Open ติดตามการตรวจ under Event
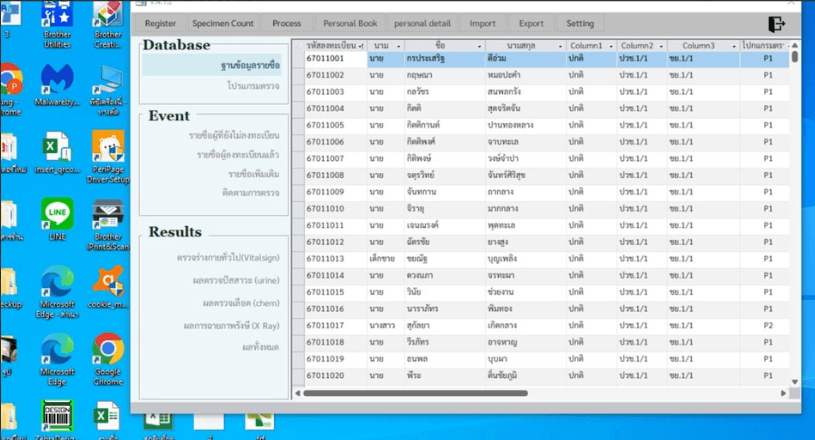Screen dimensions: 815x440 pyautogui.click(x=251, y=193)
